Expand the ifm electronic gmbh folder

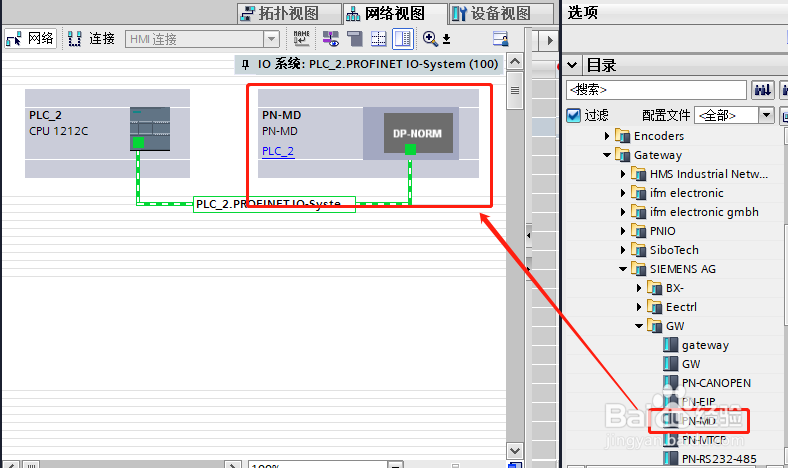tap(623, 212)
